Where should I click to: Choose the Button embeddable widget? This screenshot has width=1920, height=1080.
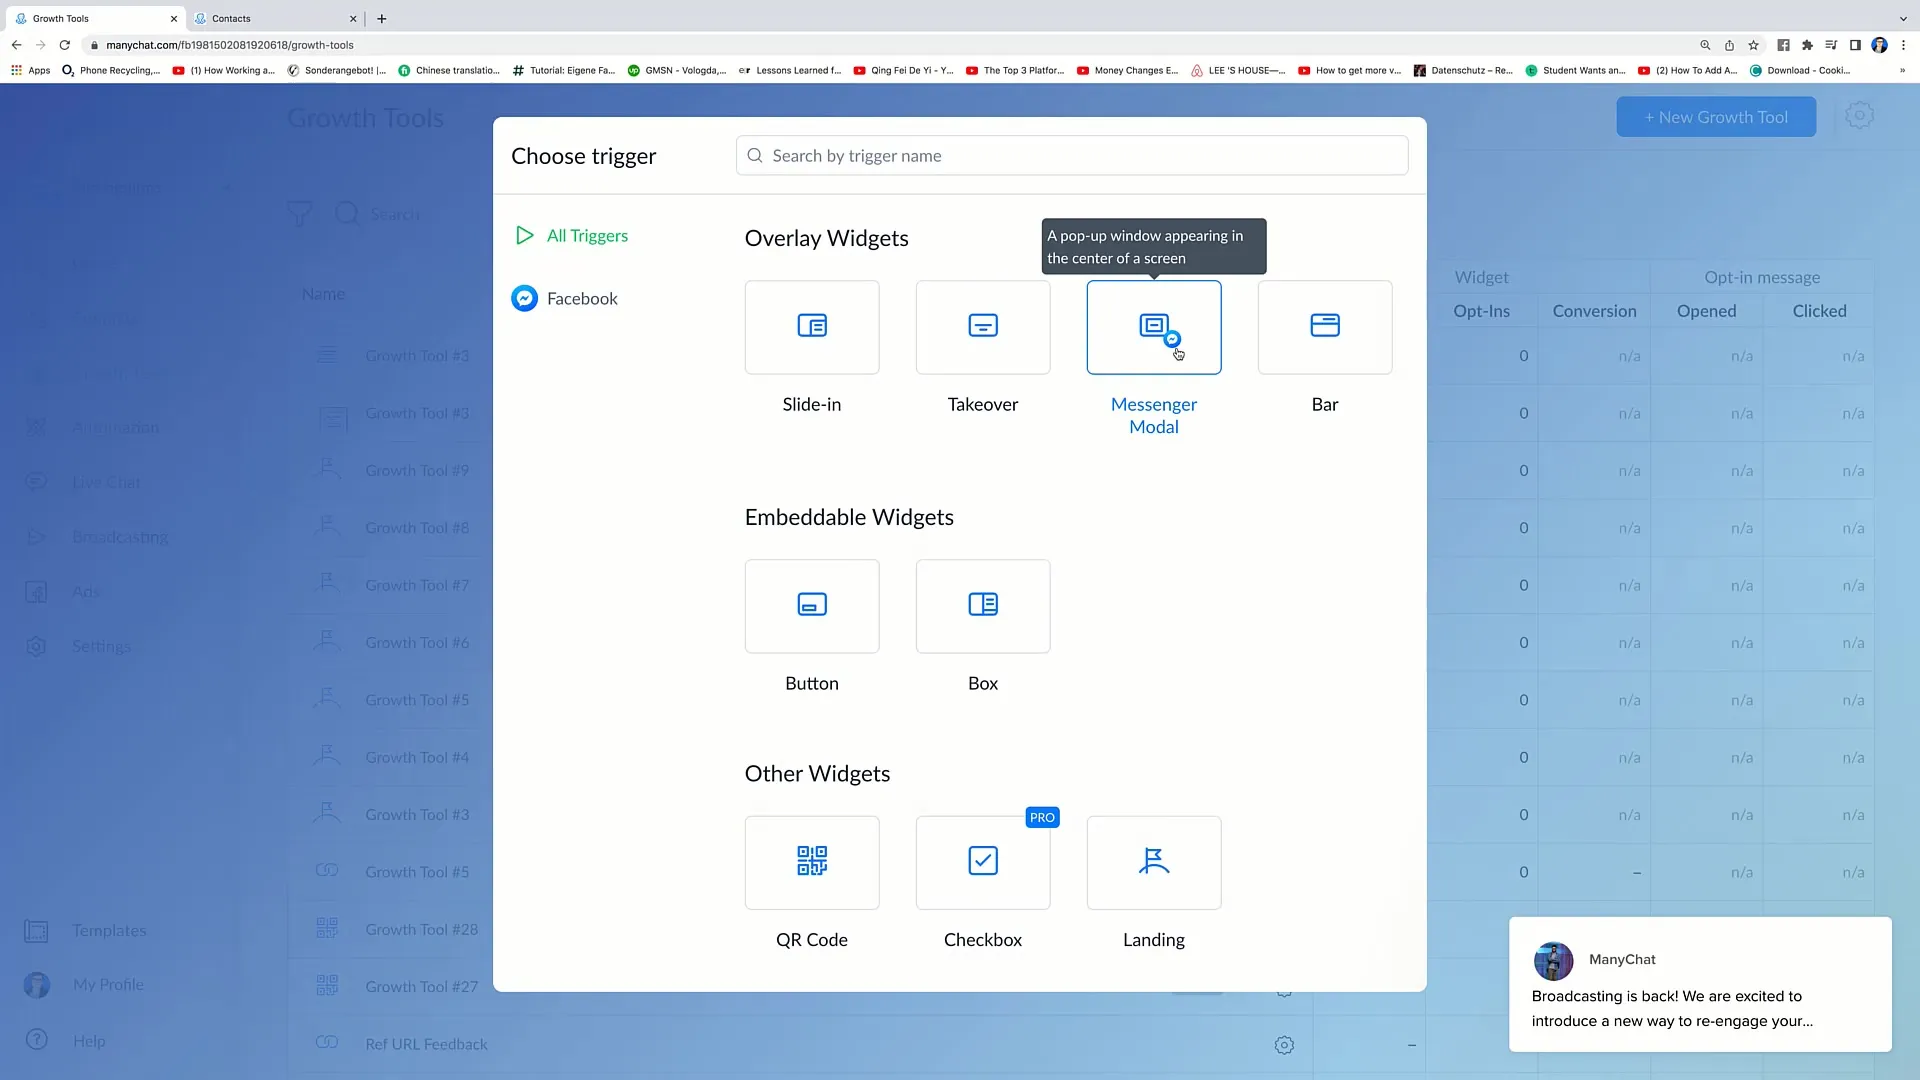click(x=812, y=606)
